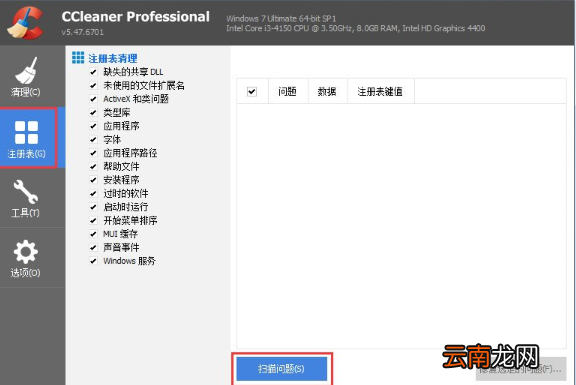
Task: Click the CCleaner logo icon
Action: pos(26,22)
